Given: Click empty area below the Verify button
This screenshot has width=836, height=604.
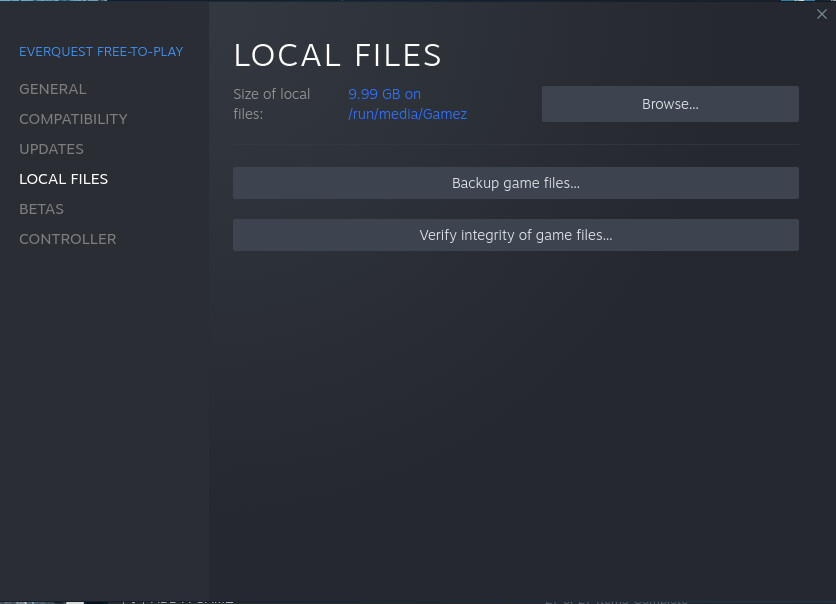Looking at the screenshot, I should point(515,400).
